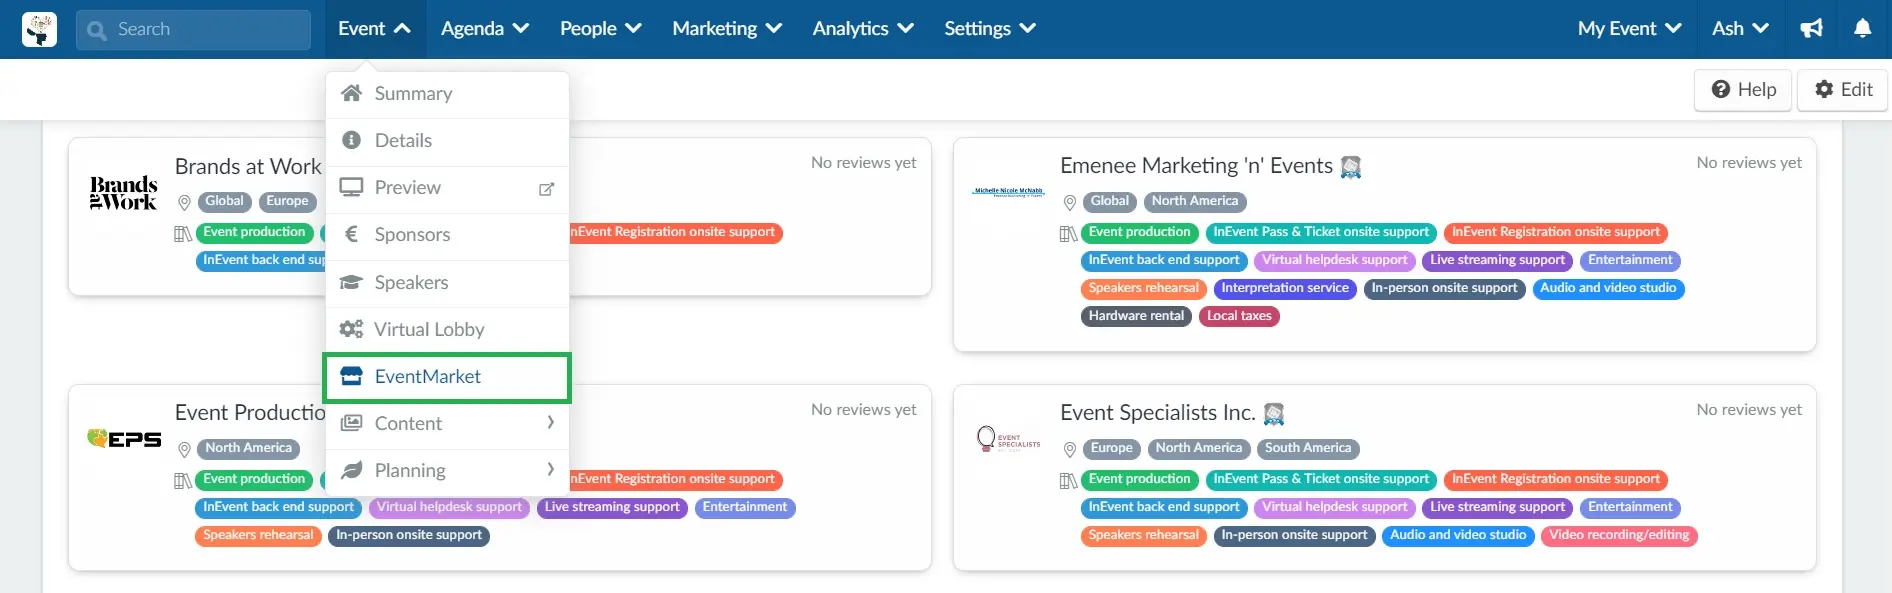Click the Emenee Marketing verified badge icon
This screenshot has height=593, width=1892.
tap(1351, 167)
